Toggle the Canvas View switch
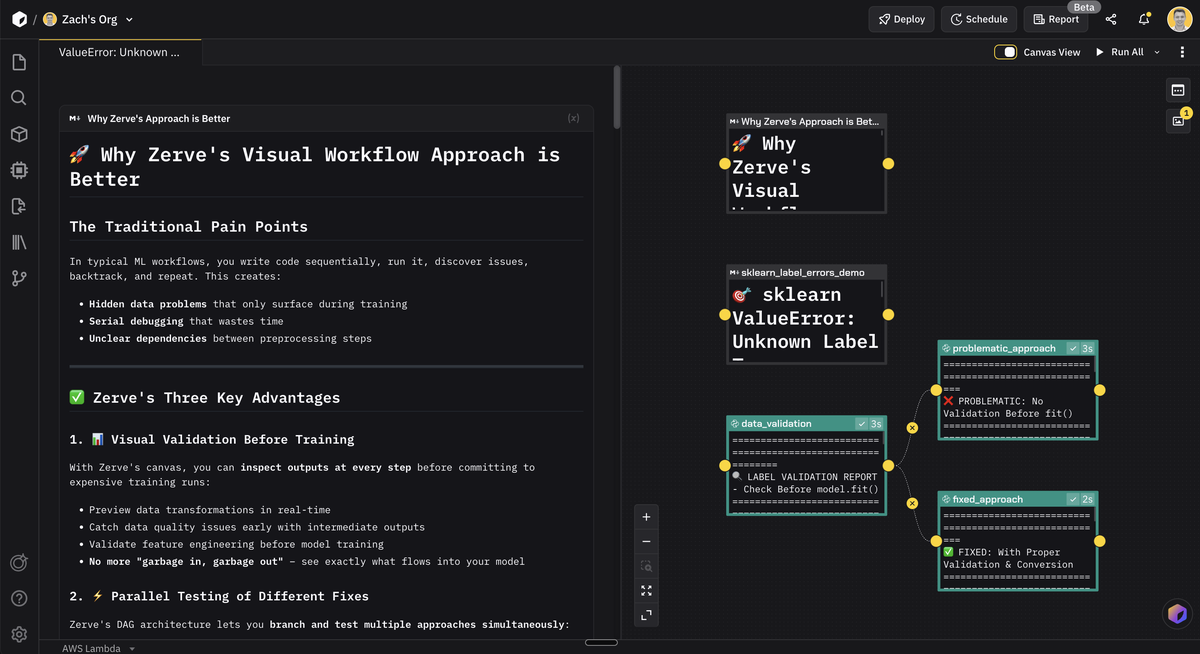The image size is (1200, 654). (x=1005, y=52)
